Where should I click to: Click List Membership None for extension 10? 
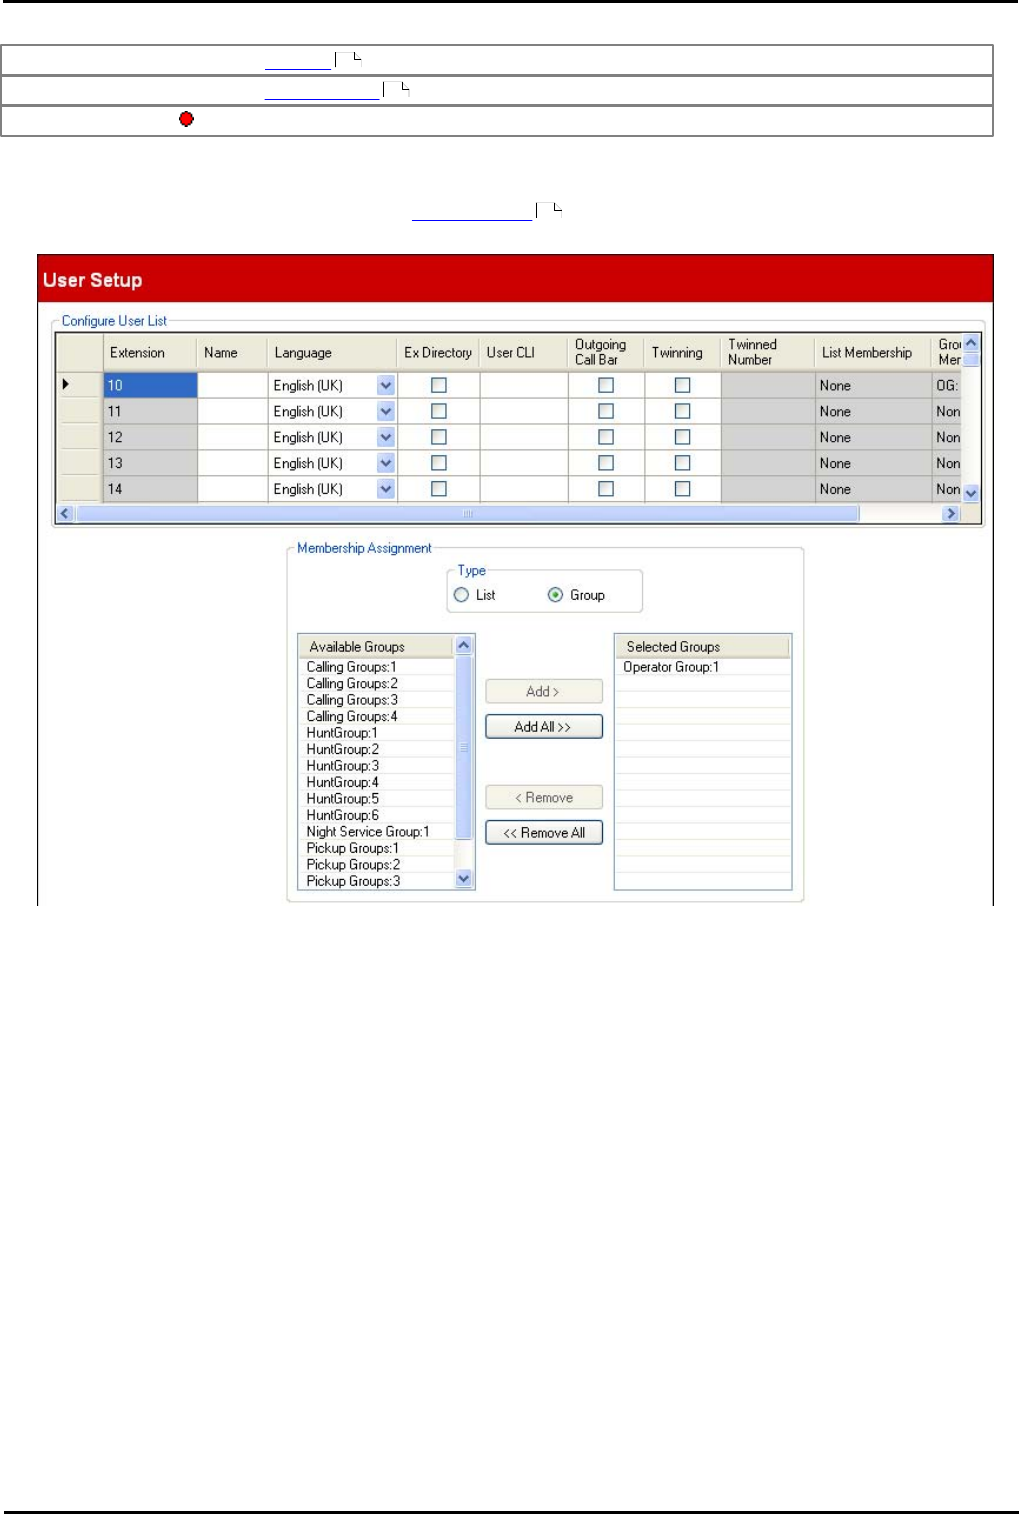873,385
